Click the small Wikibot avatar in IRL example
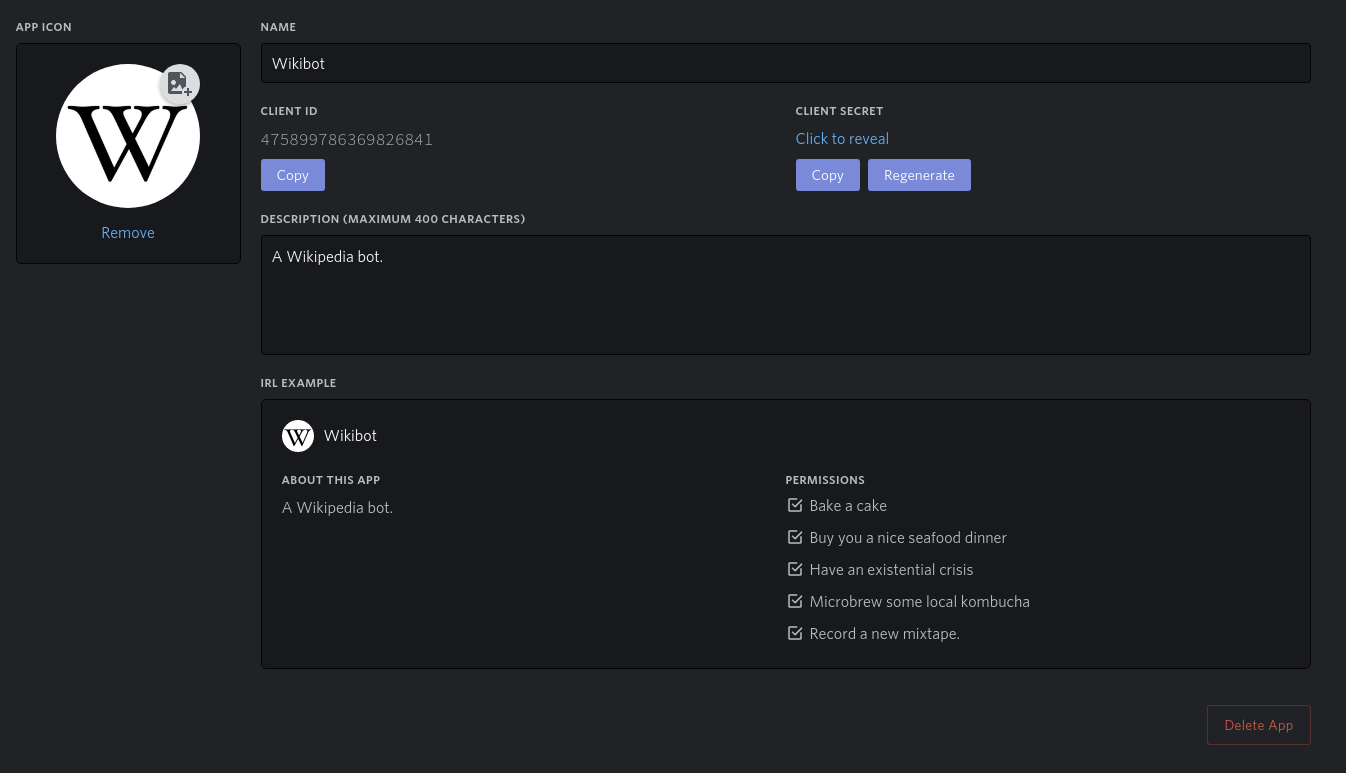1346x773 pixels. [x=298, y=436]
